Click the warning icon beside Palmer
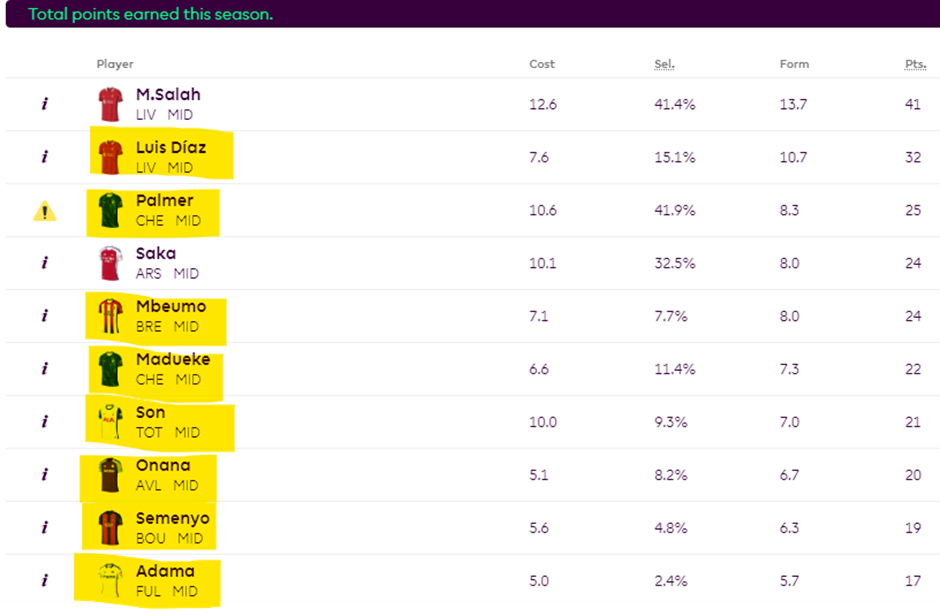Image resolution: width=940 pixels, height=609 pixels. [x=45, y=210]
